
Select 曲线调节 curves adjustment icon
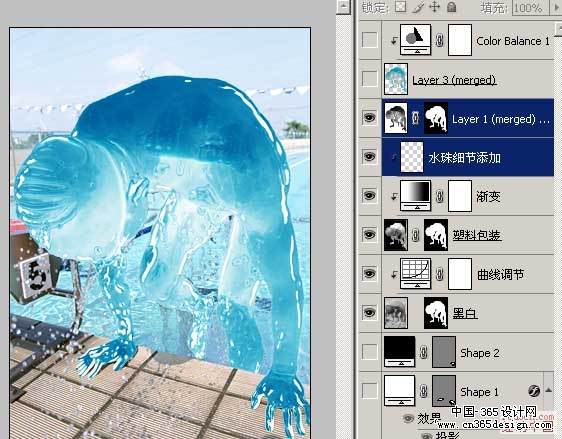tap(415, 273)
